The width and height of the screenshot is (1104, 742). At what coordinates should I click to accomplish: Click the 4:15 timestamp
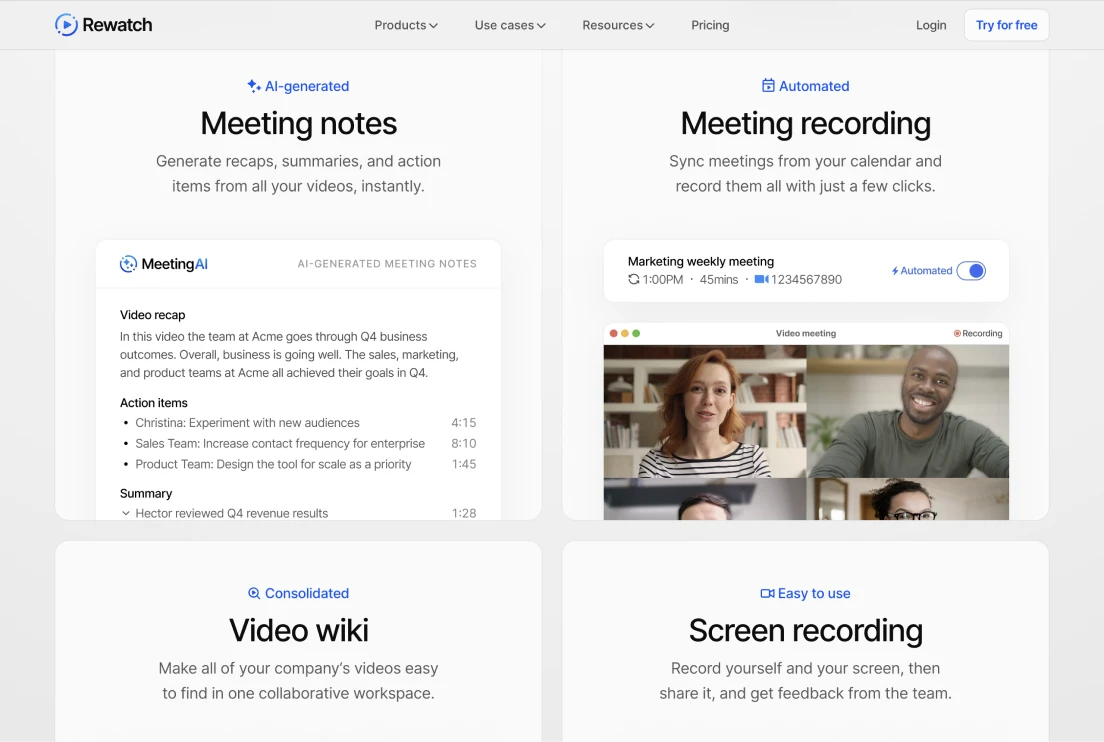[463, 422]
